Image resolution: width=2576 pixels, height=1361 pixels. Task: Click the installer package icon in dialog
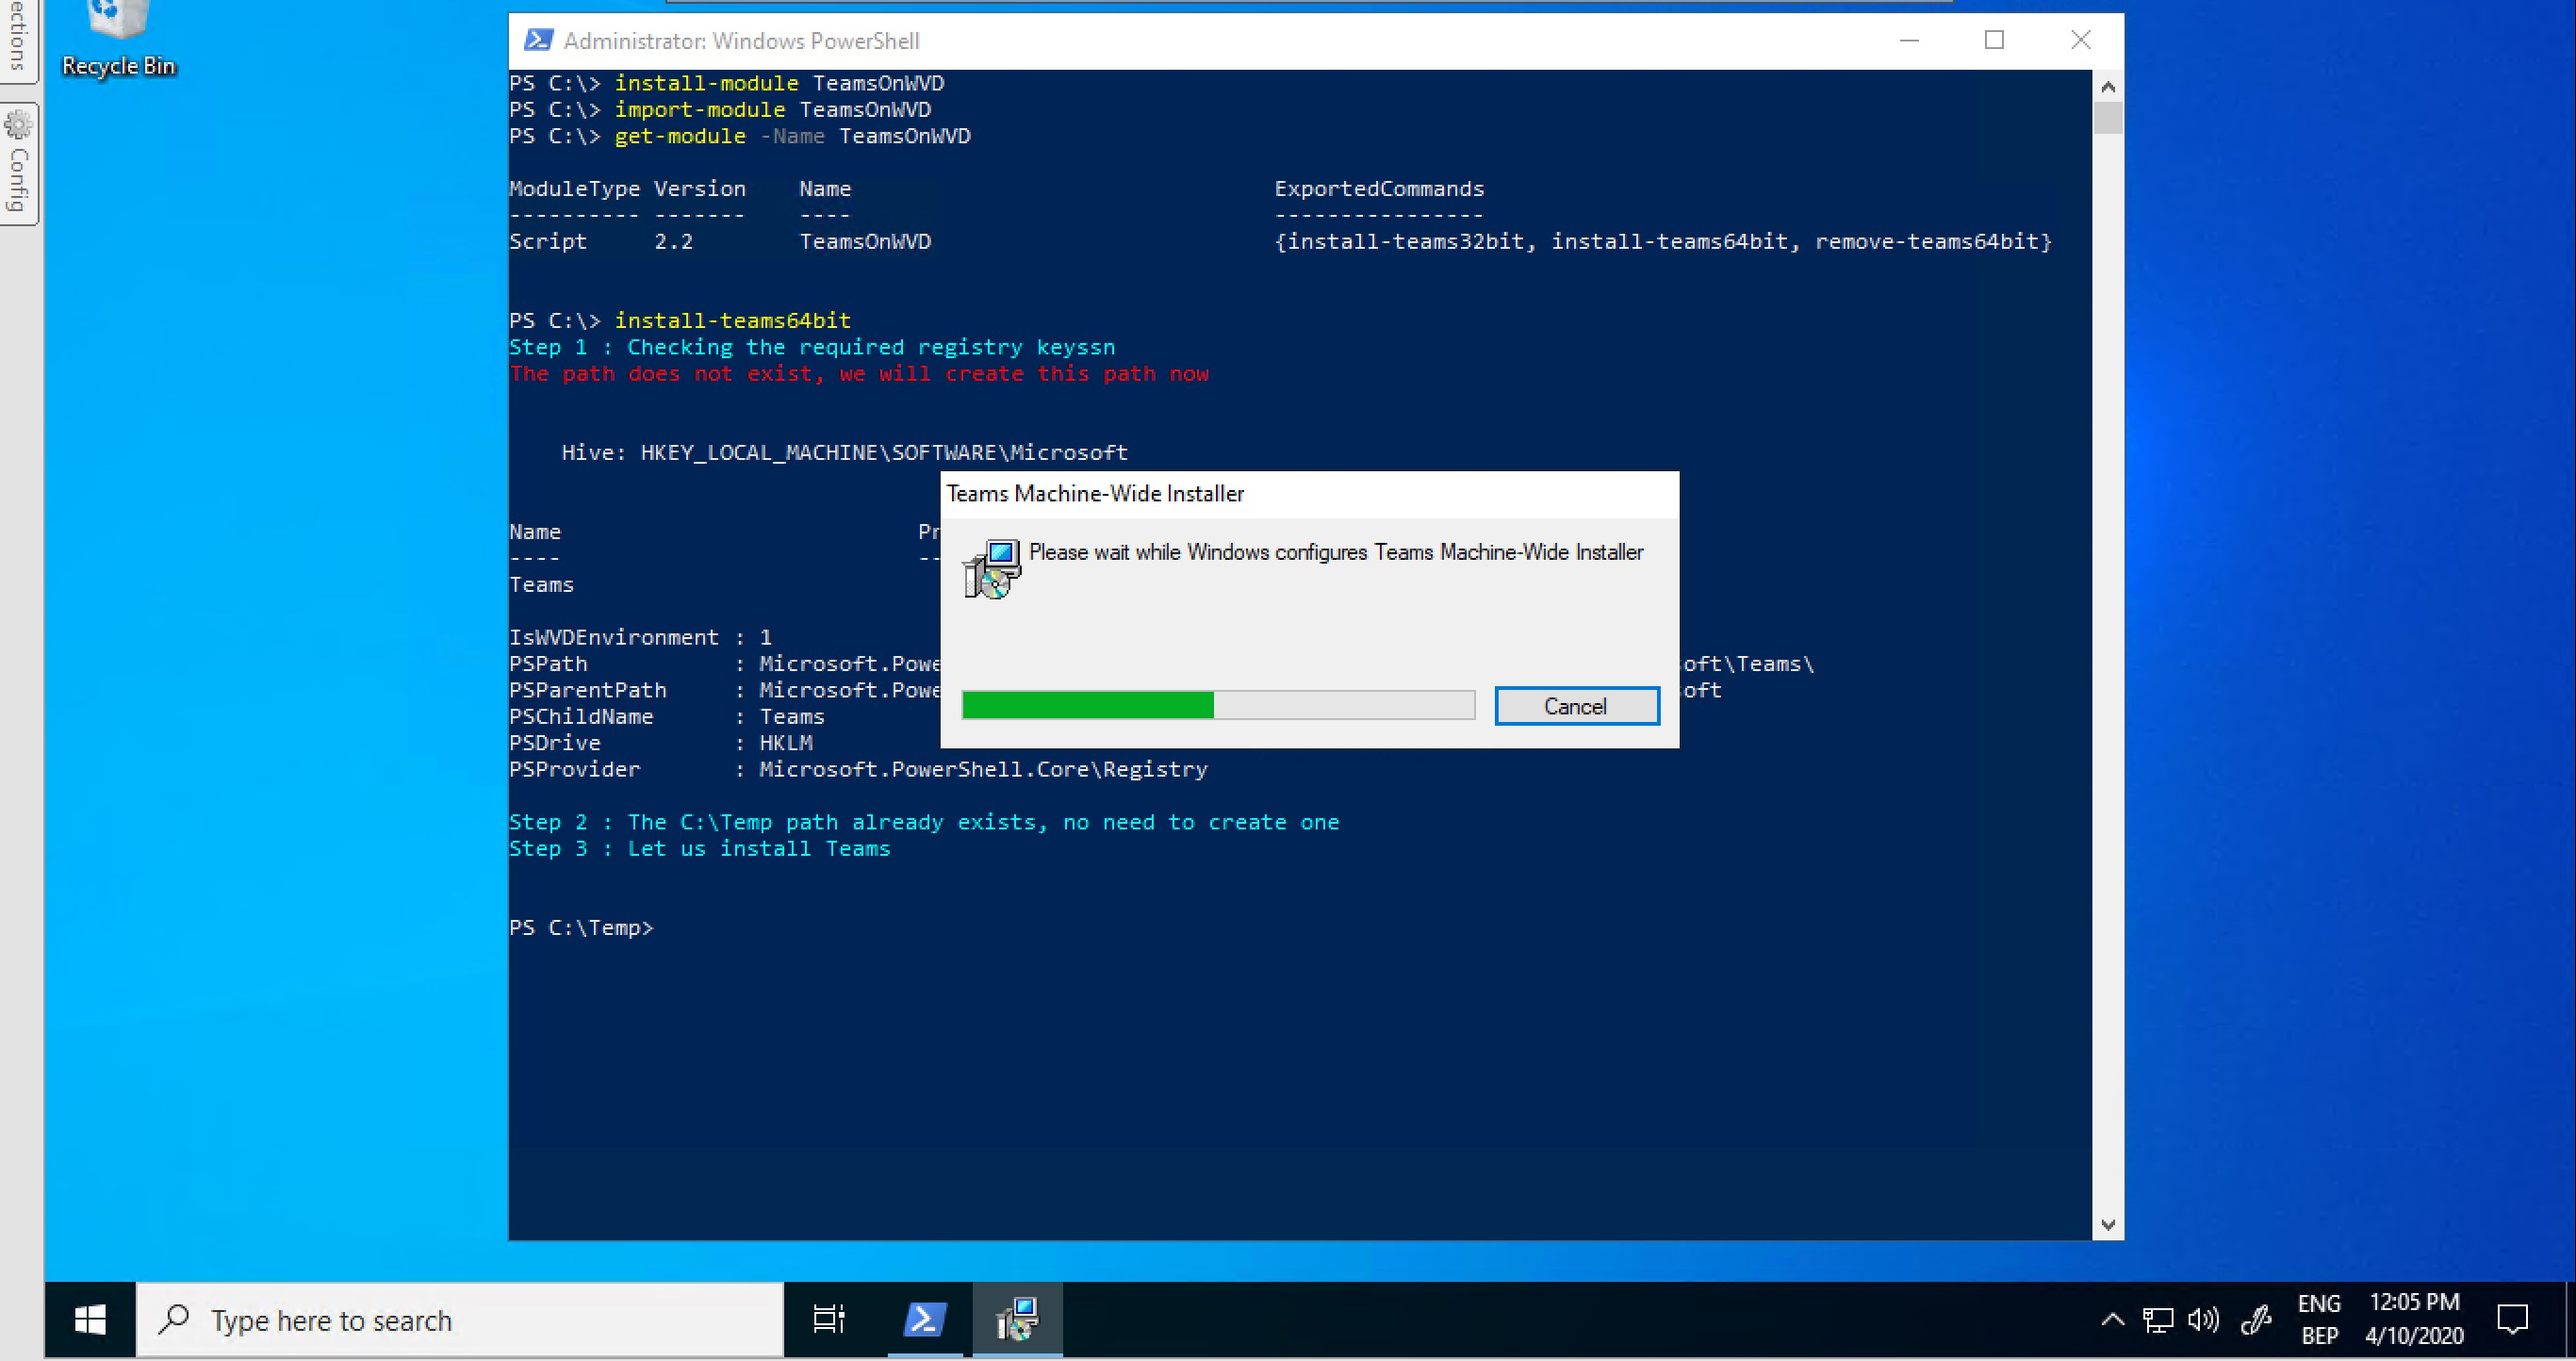coord(991,568)
